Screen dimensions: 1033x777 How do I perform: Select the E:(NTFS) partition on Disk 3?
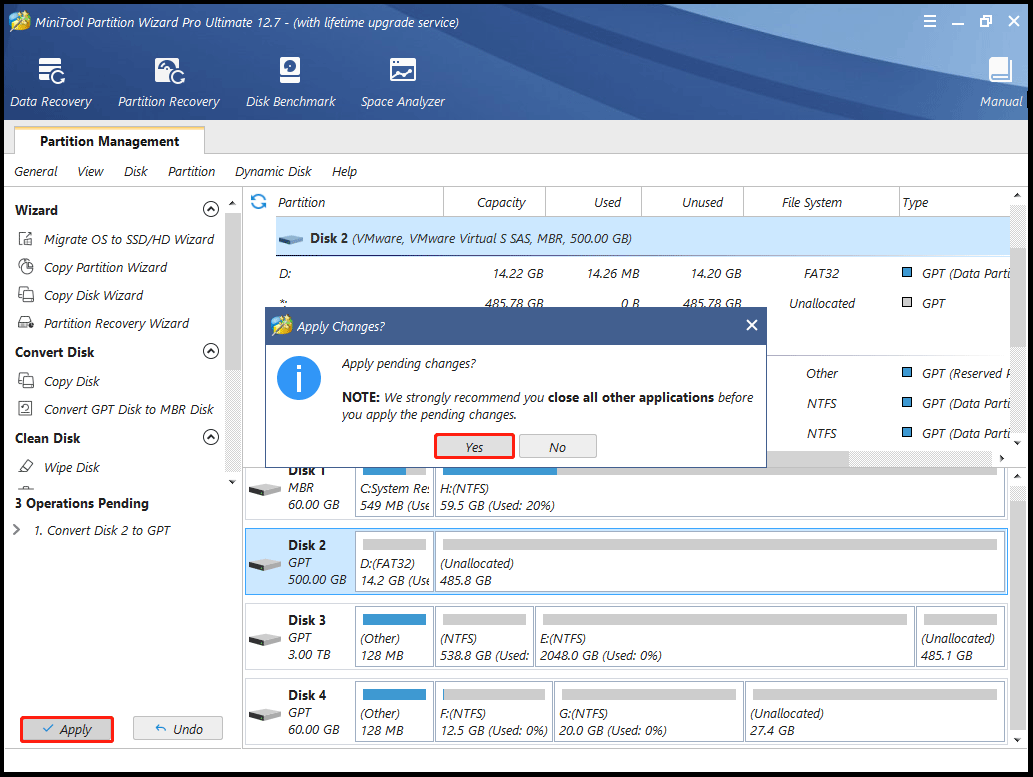click(725, 637)
